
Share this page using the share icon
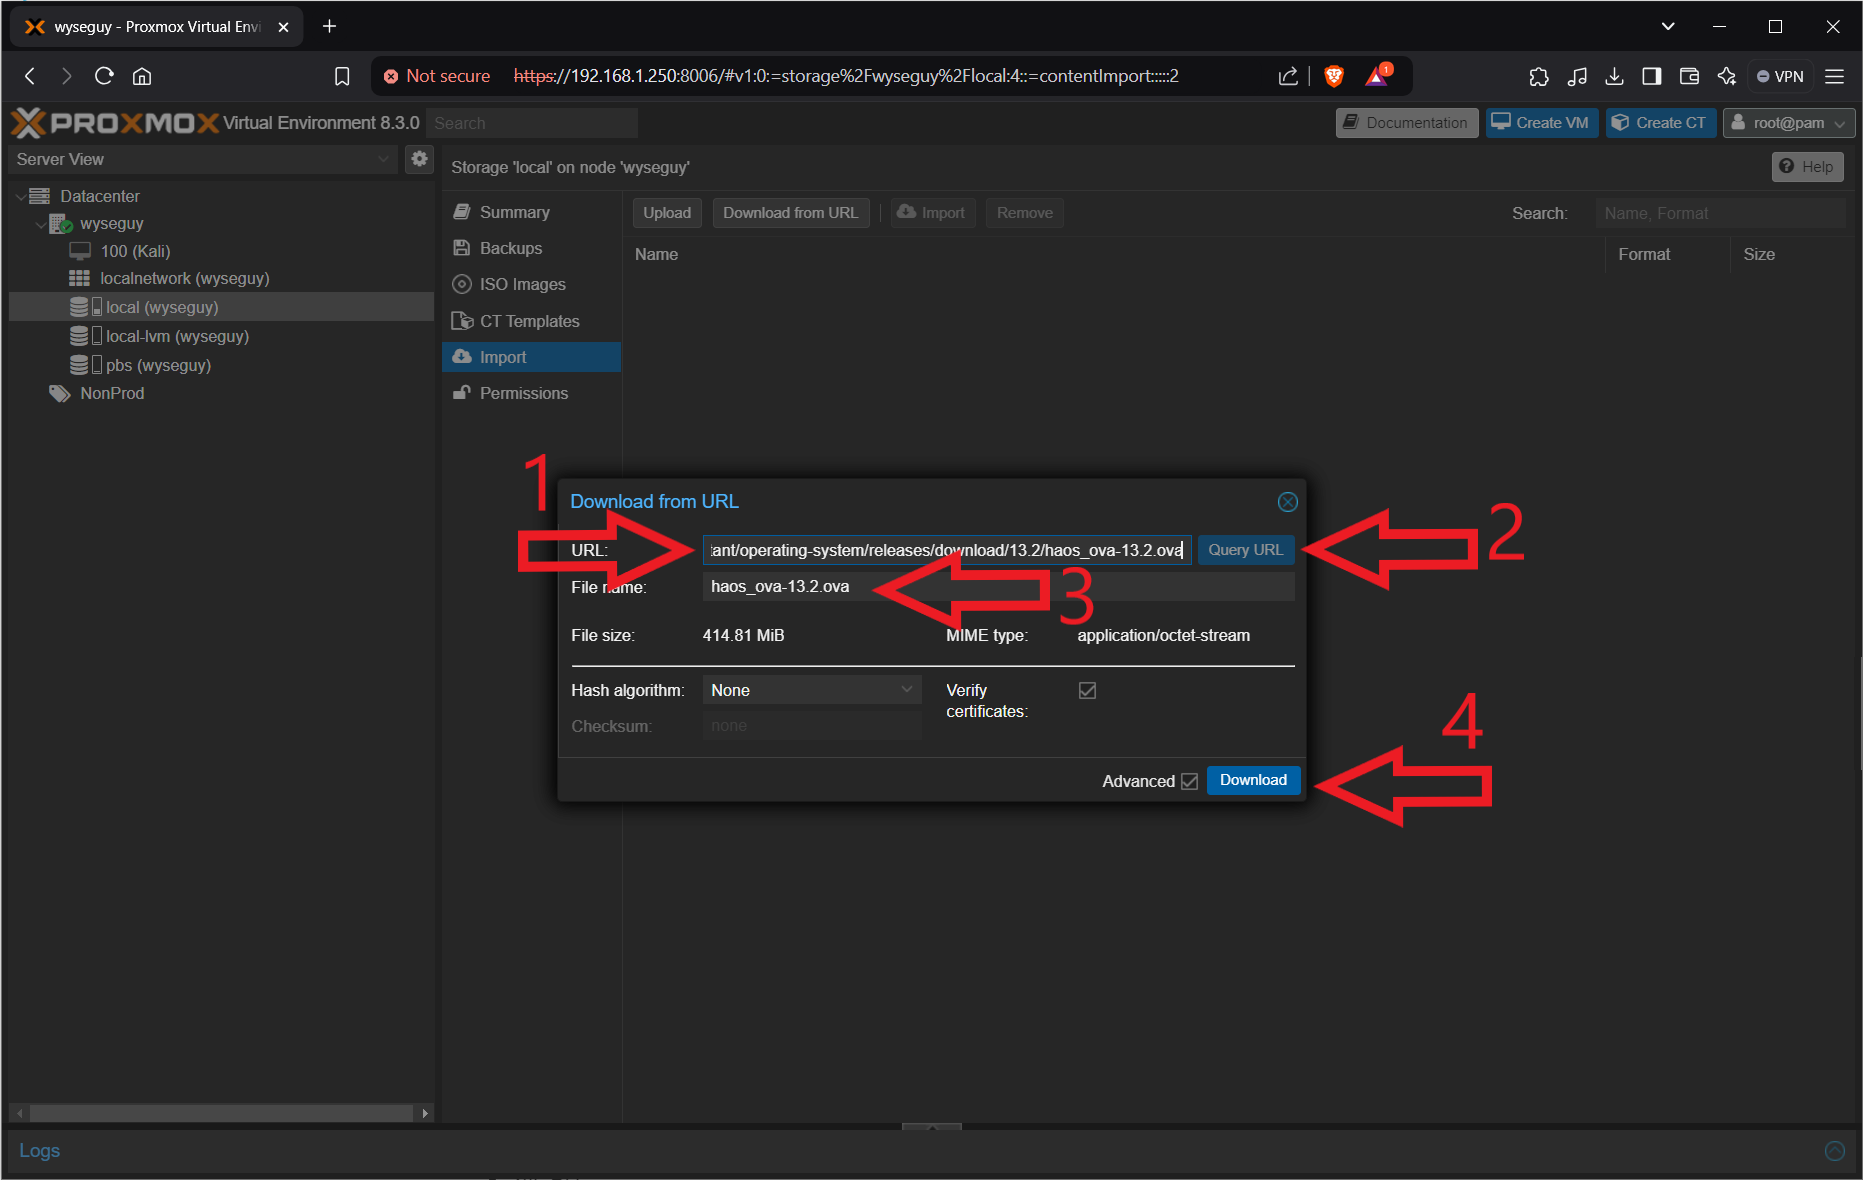tap(1288, 76)
